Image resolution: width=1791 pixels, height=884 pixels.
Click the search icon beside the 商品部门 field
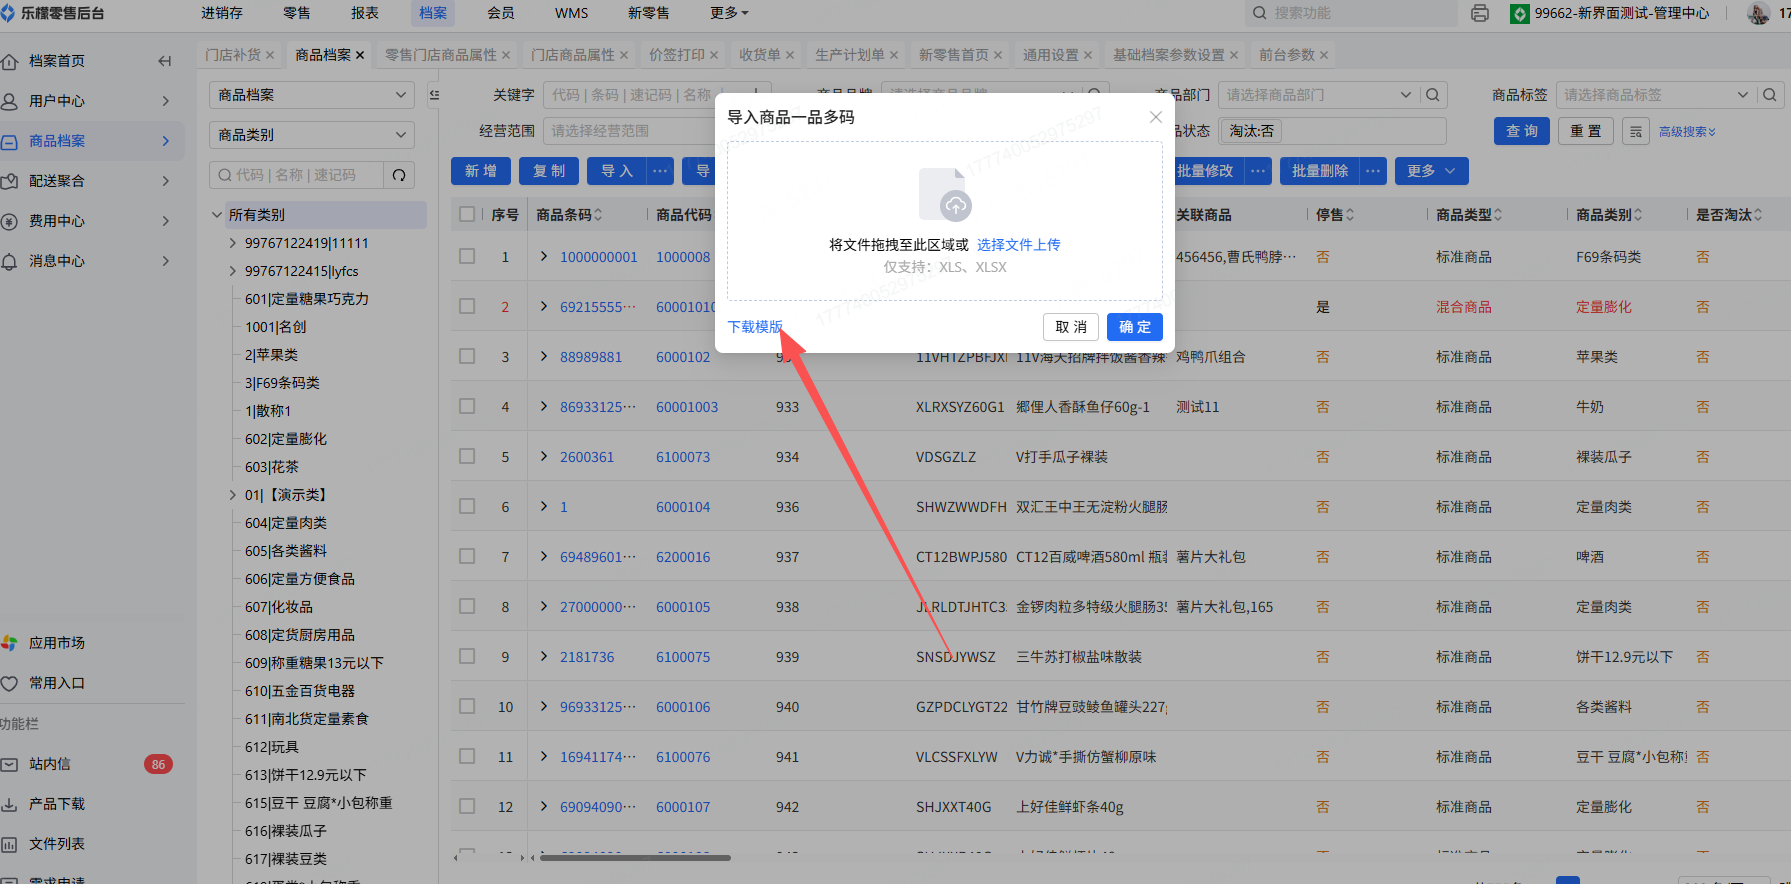click(x=1433, y=95)
